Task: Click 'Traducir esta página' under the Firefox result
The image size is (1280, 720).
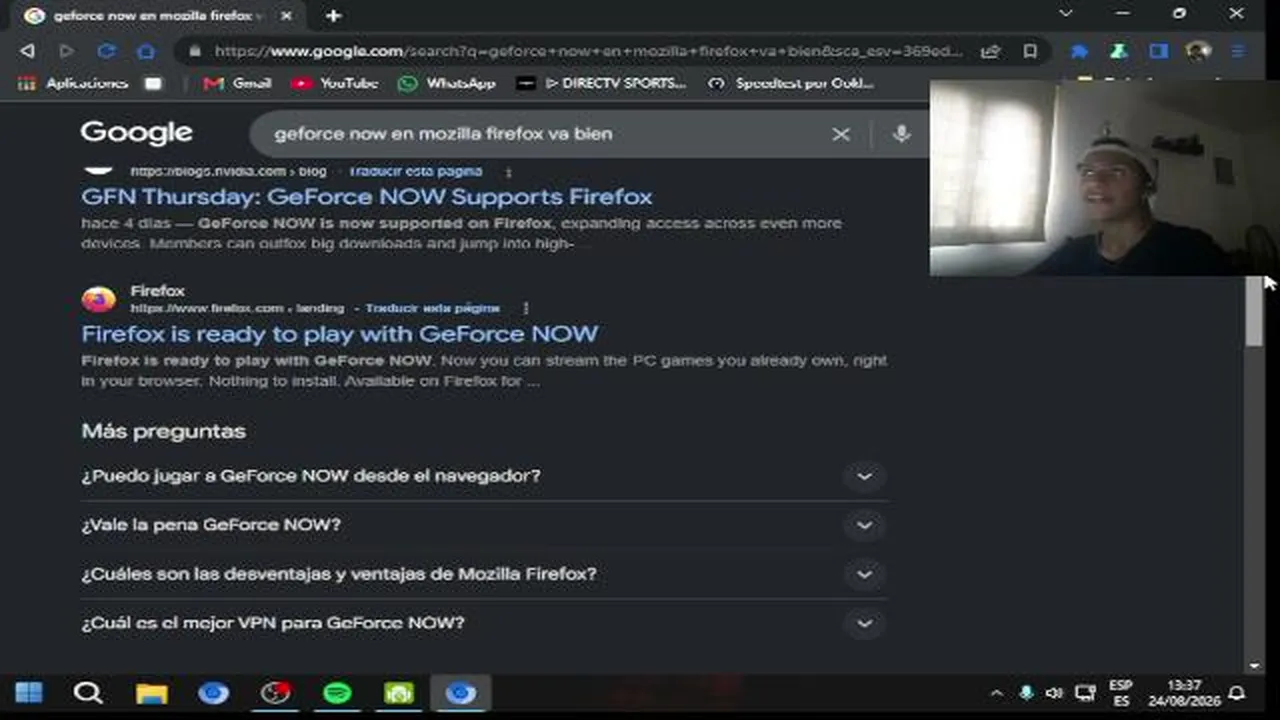Action: point(432,308)
